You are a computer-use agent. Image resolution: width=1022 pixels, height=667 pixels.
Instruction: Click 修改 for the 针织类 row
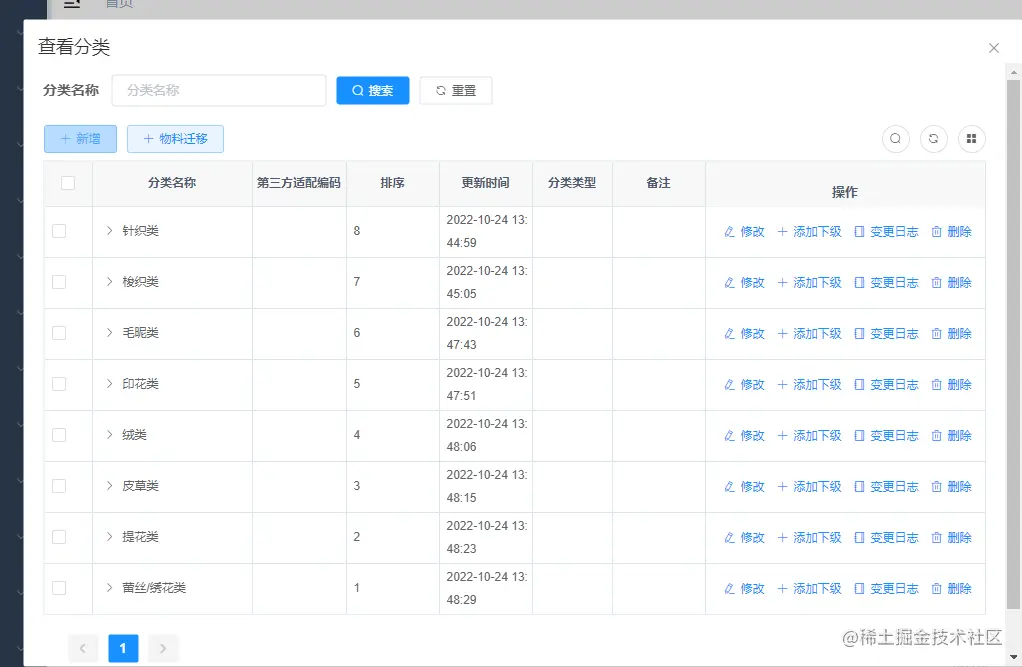point(744,231)
